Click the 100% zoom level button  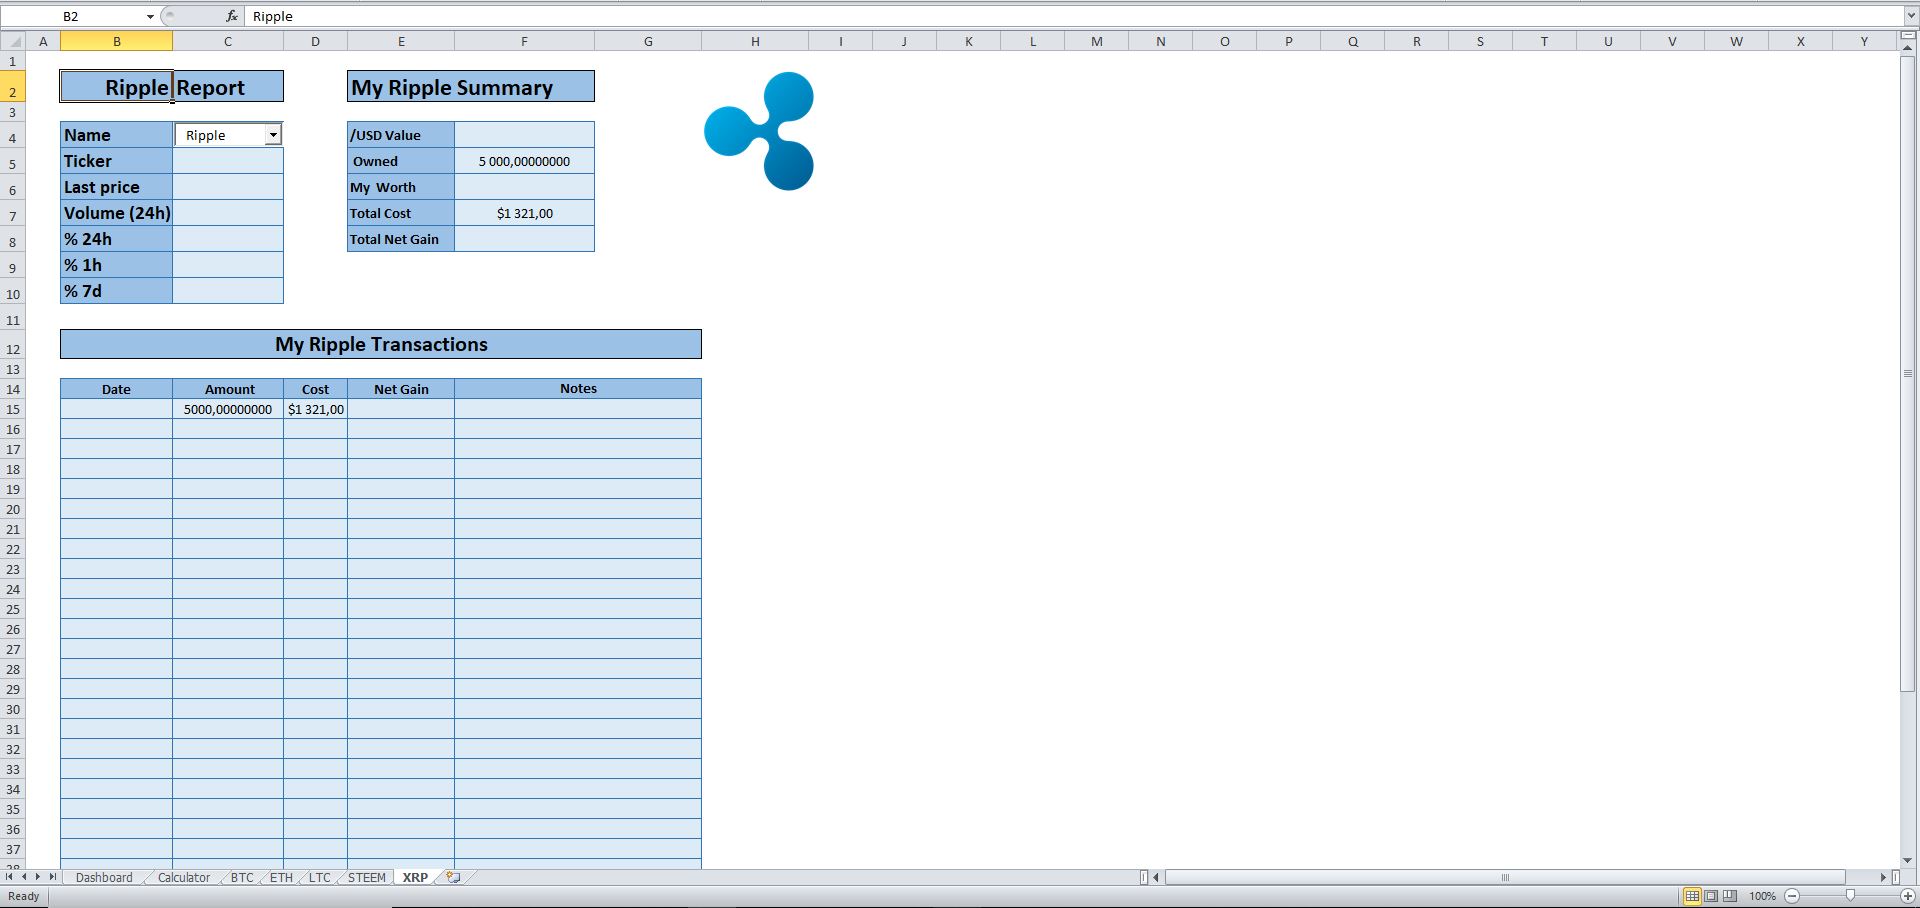[x=1763, y=896]
